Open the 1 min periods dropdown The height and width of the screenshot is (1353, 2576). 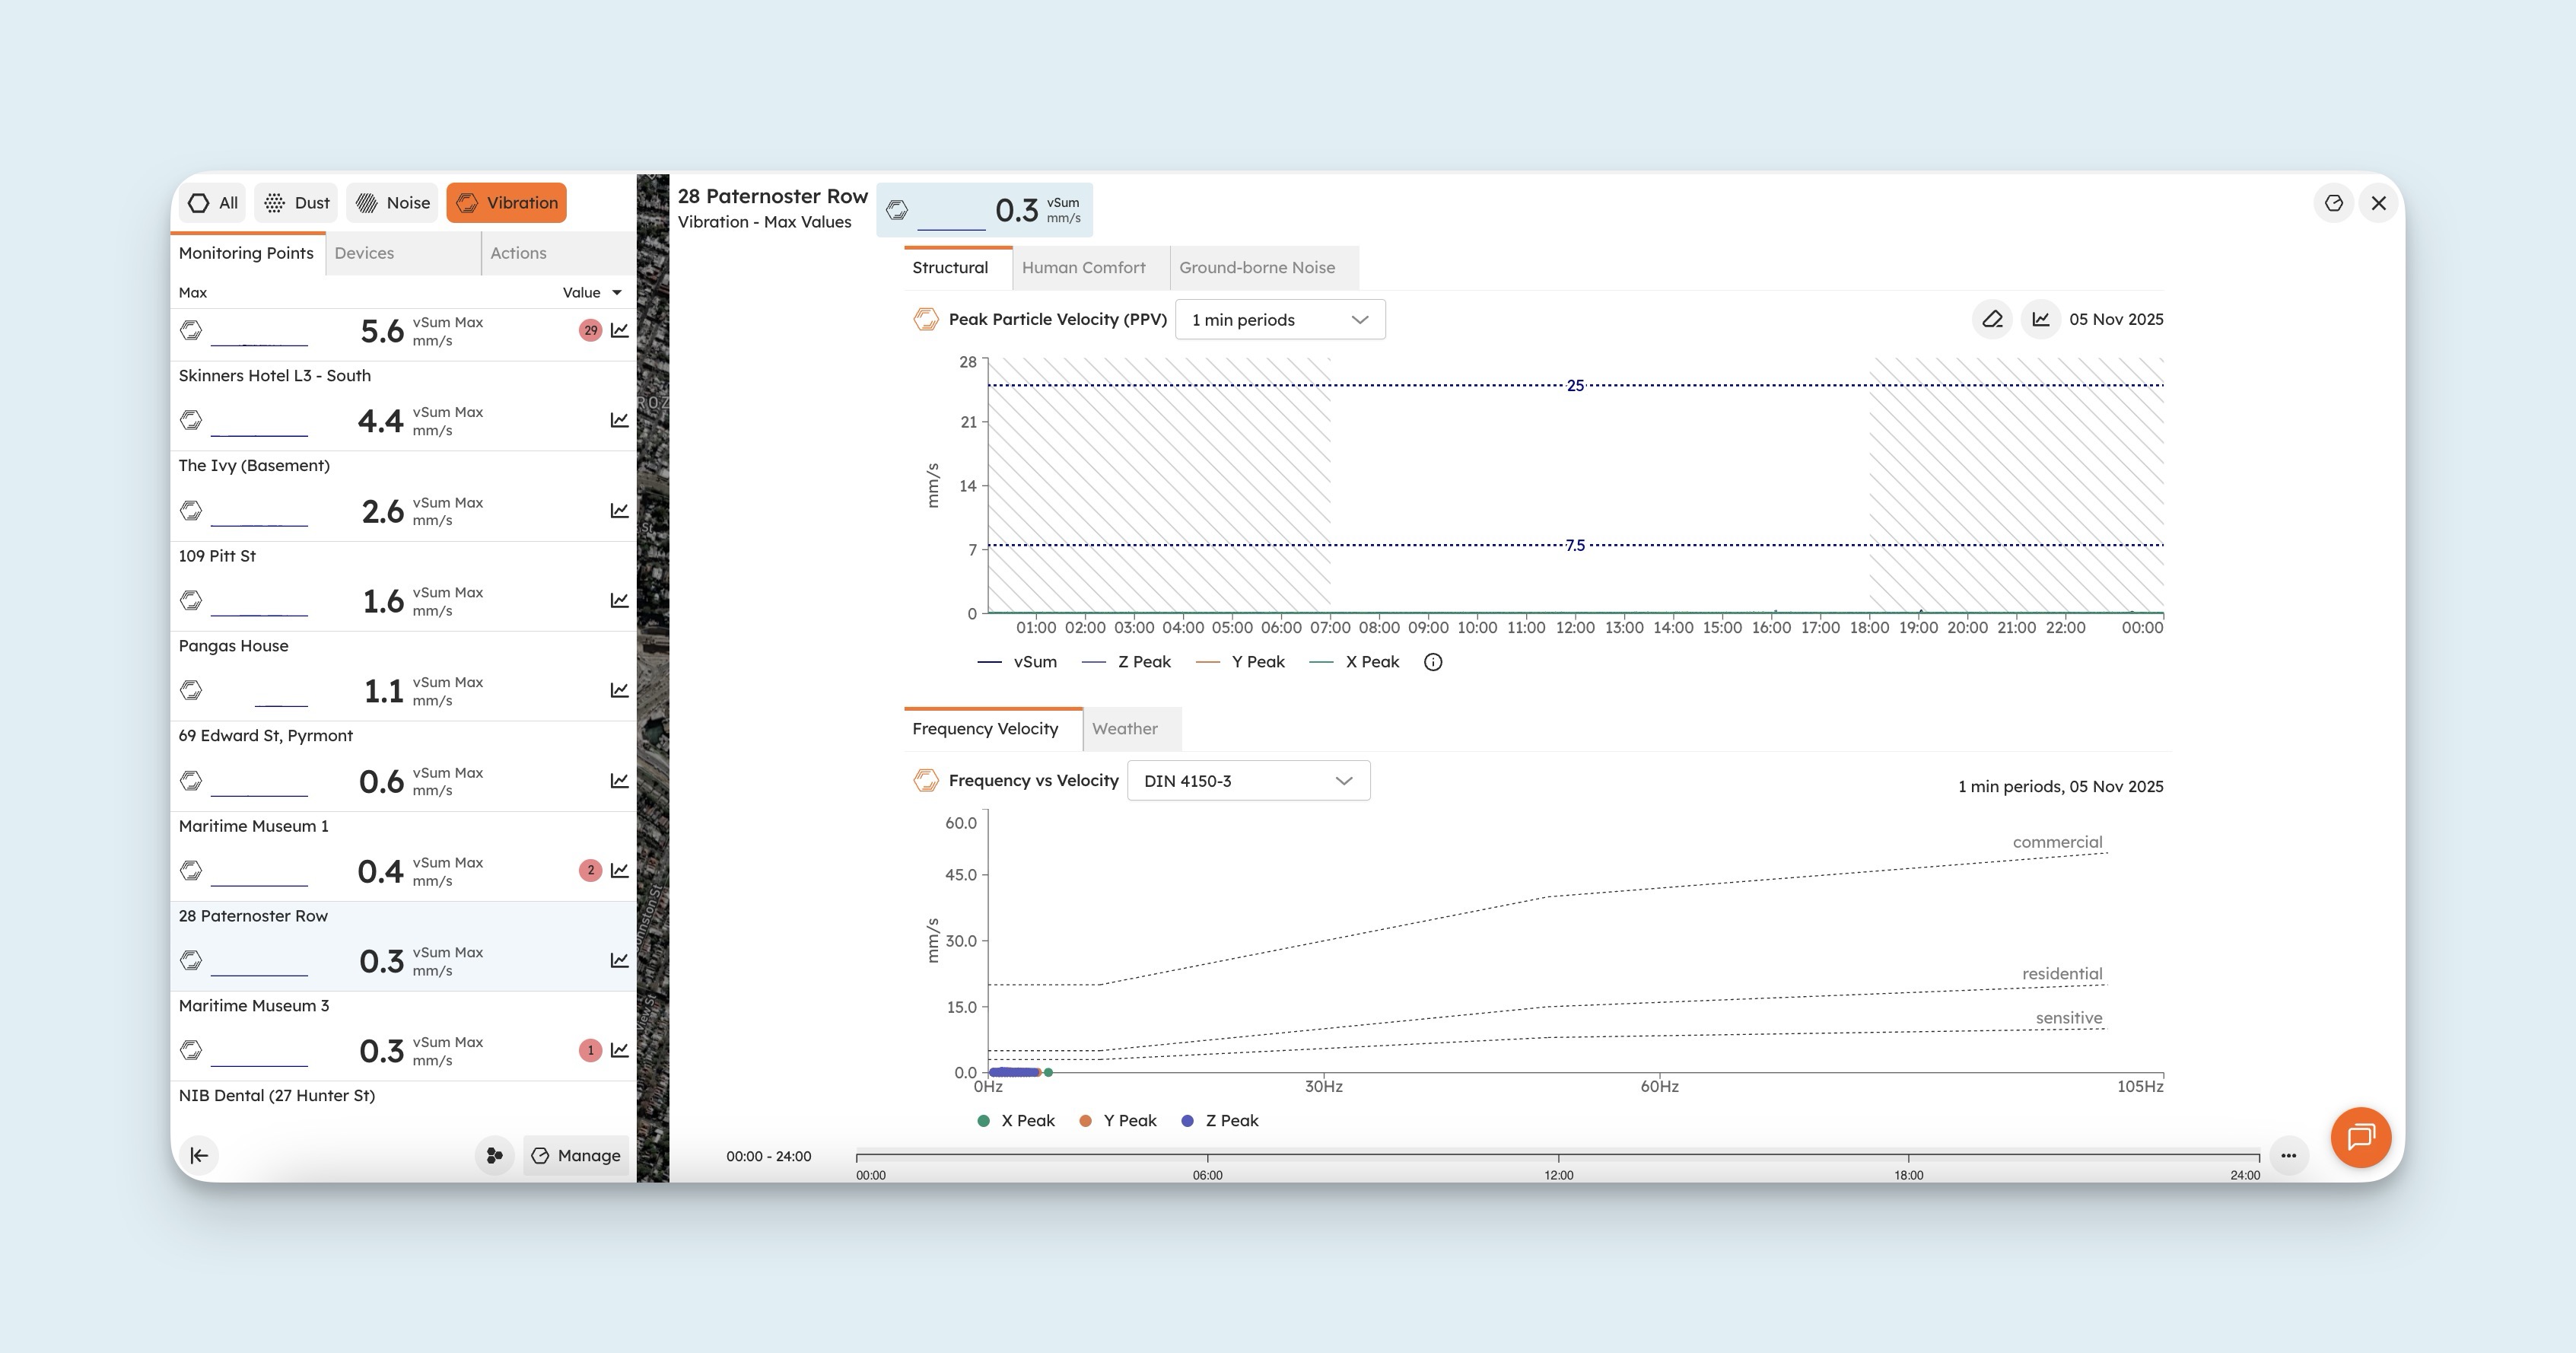point(1279,320)
